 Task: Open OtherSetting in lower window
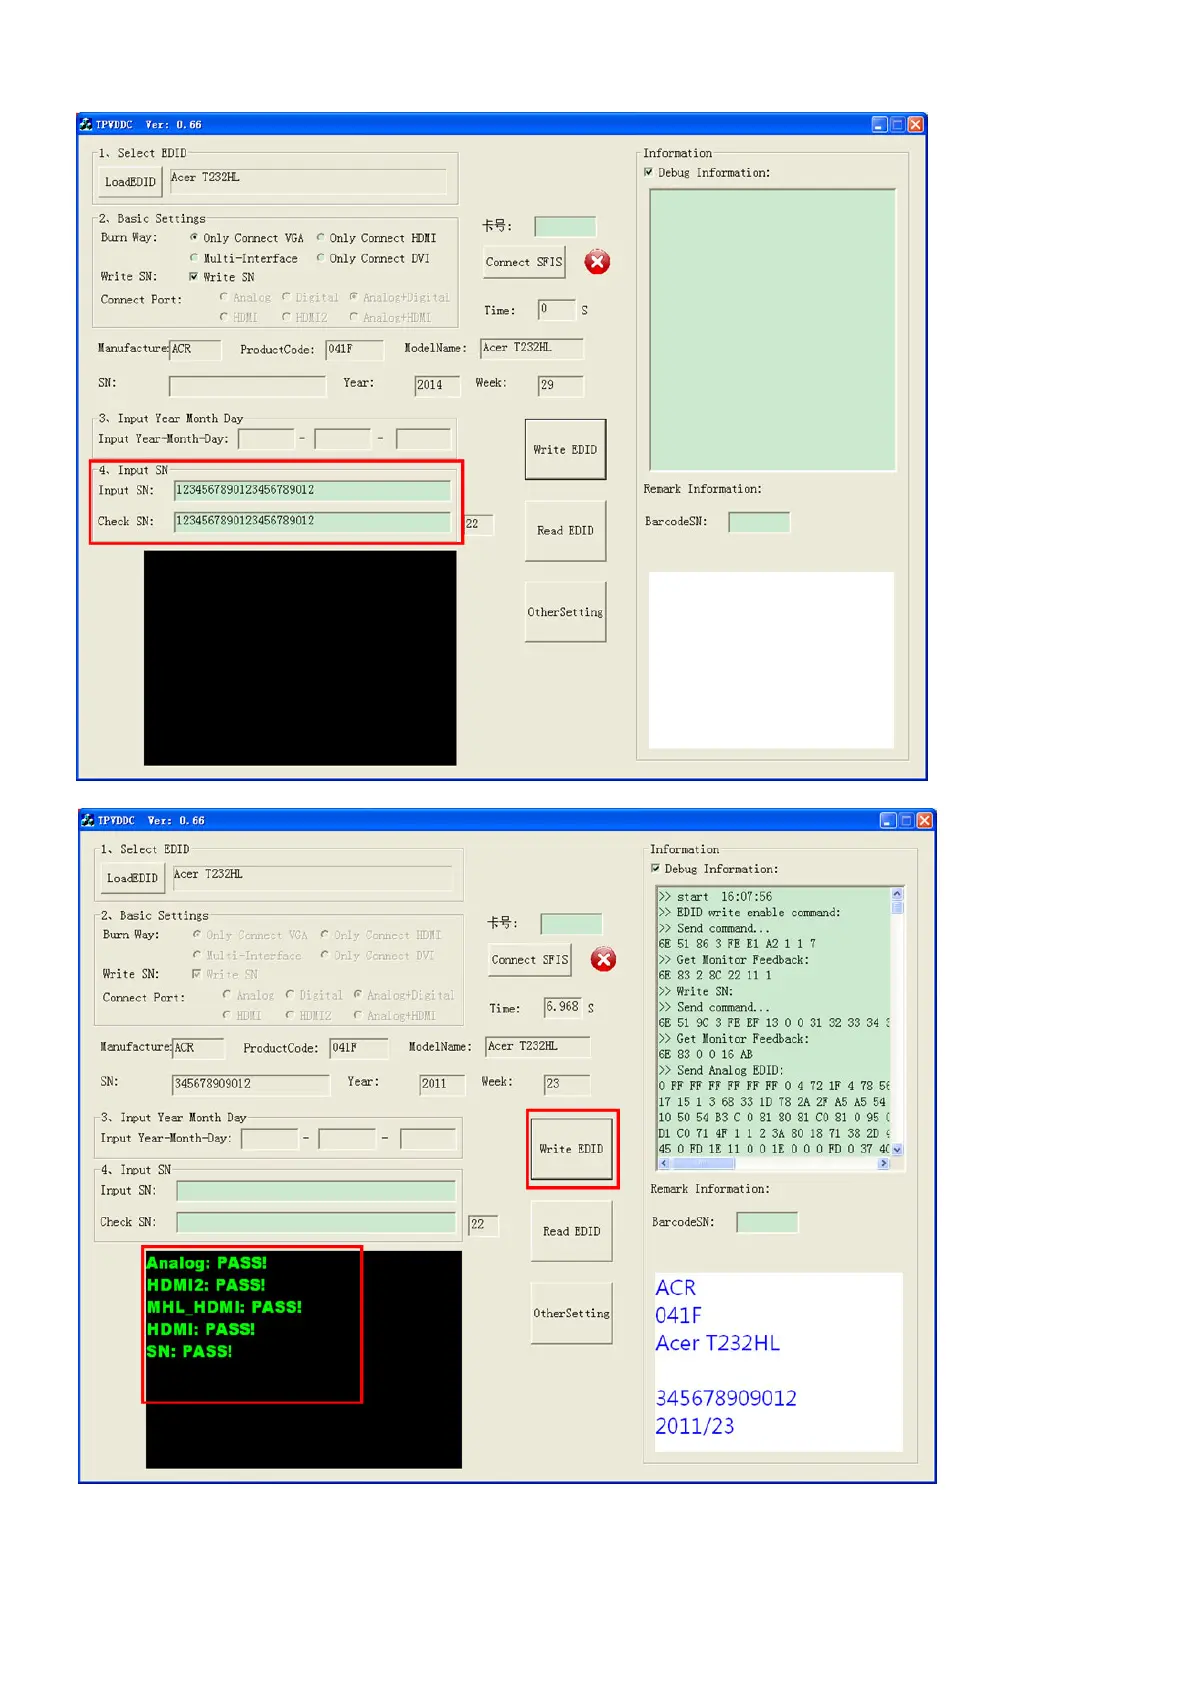[x=571, y=1314]
